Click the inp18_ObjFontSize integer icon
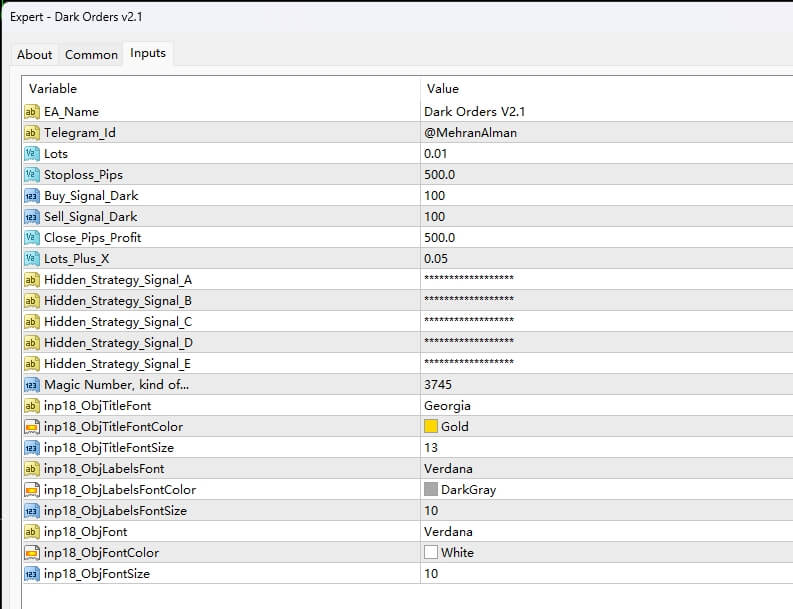Image resolution: width=793 pixels, height=609 pixels. (31, 574)
